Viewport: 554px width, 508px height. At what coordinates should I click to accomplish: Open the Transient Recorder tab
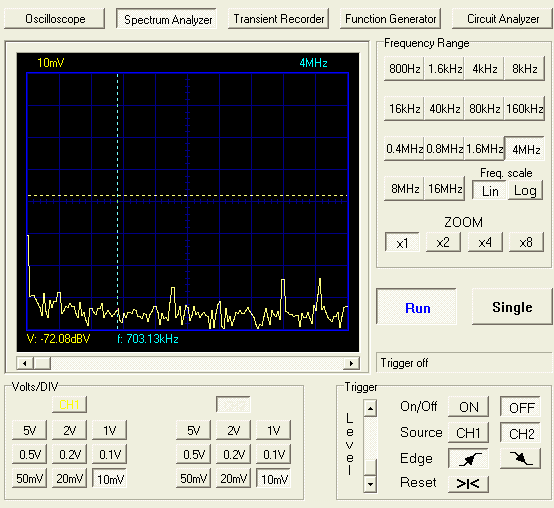278,19
